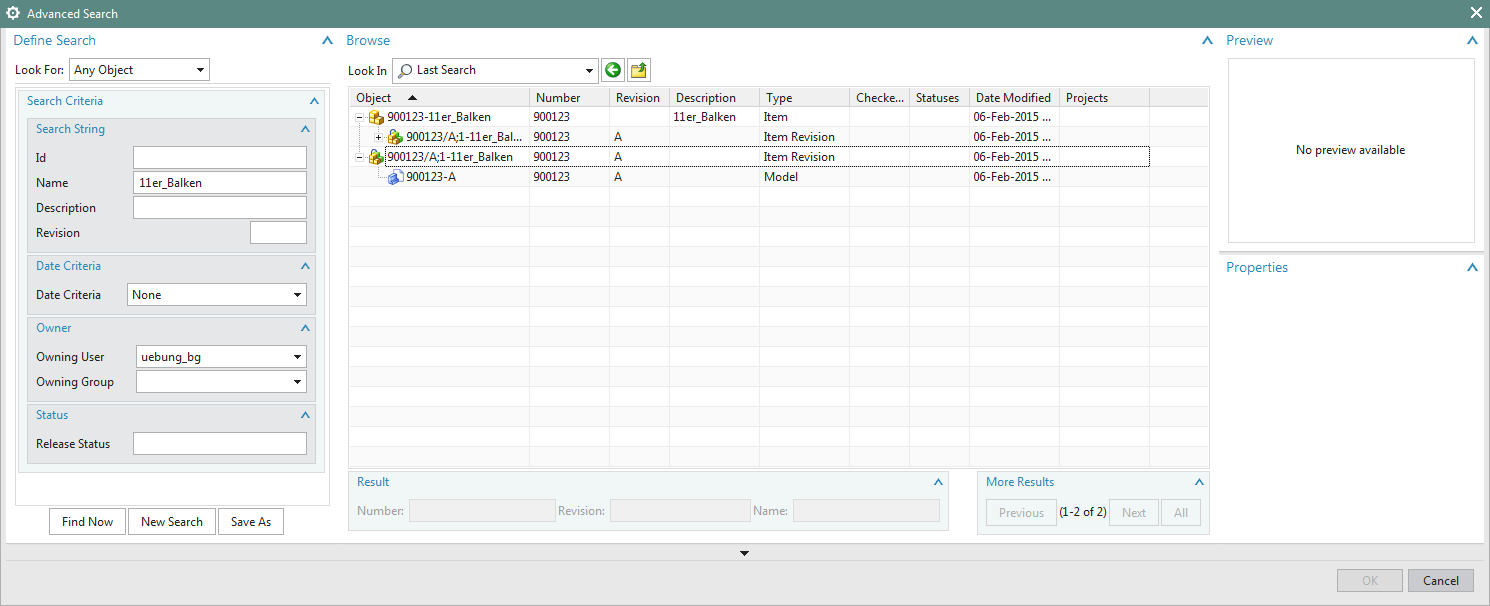Collapse the Properties panel
Viewport: 1490px width, 606px height.
click(1471, 268)
